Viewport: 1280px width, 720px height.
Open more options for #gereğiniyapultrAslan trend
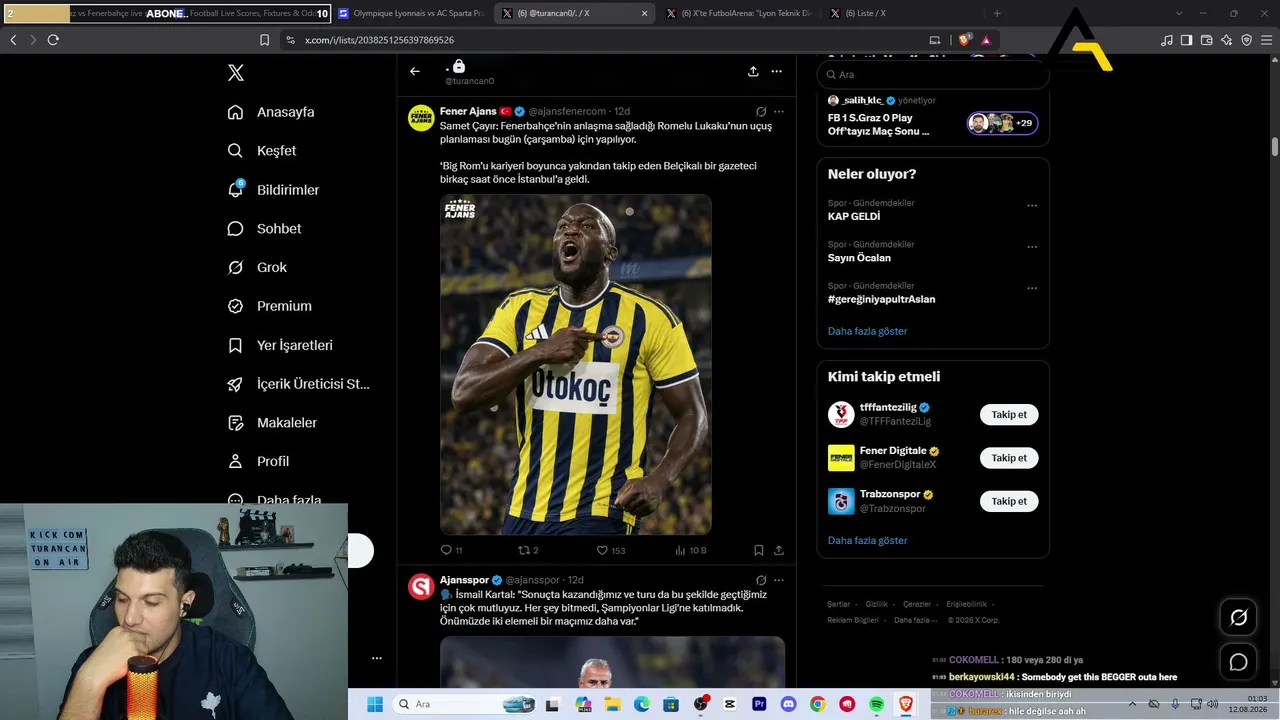1032,289
